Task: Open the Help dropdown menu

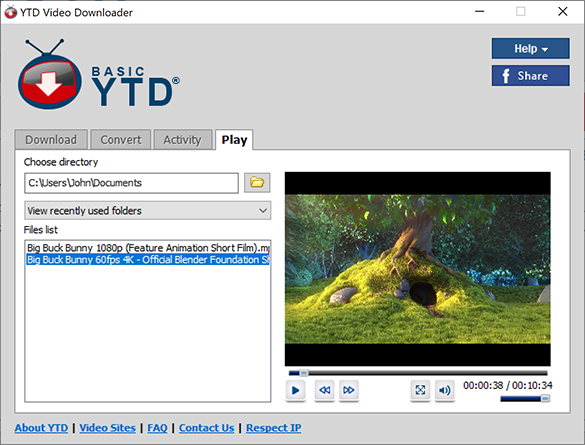Action: (531, 48)
